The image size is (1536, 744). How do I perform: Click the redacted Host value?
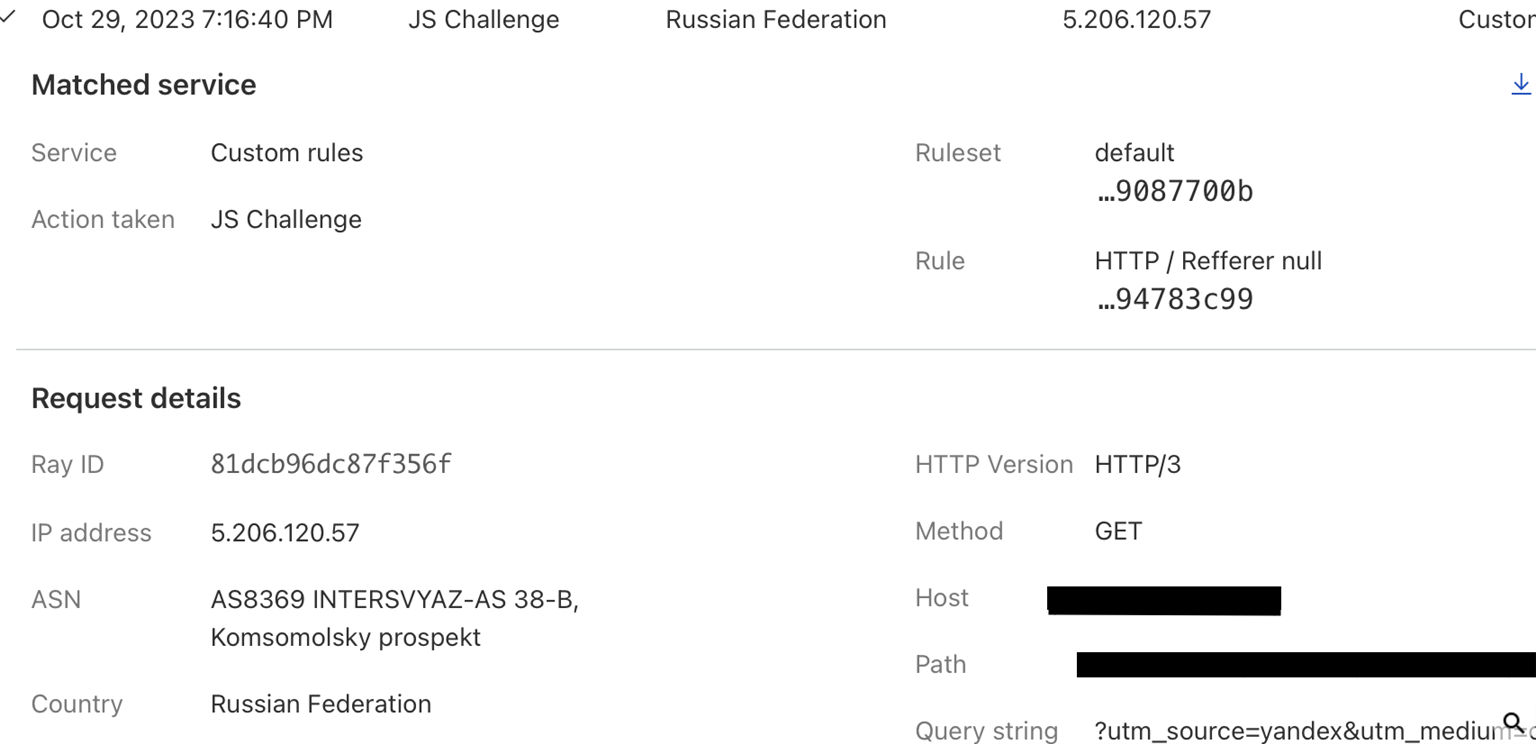tap(1164, 600)
